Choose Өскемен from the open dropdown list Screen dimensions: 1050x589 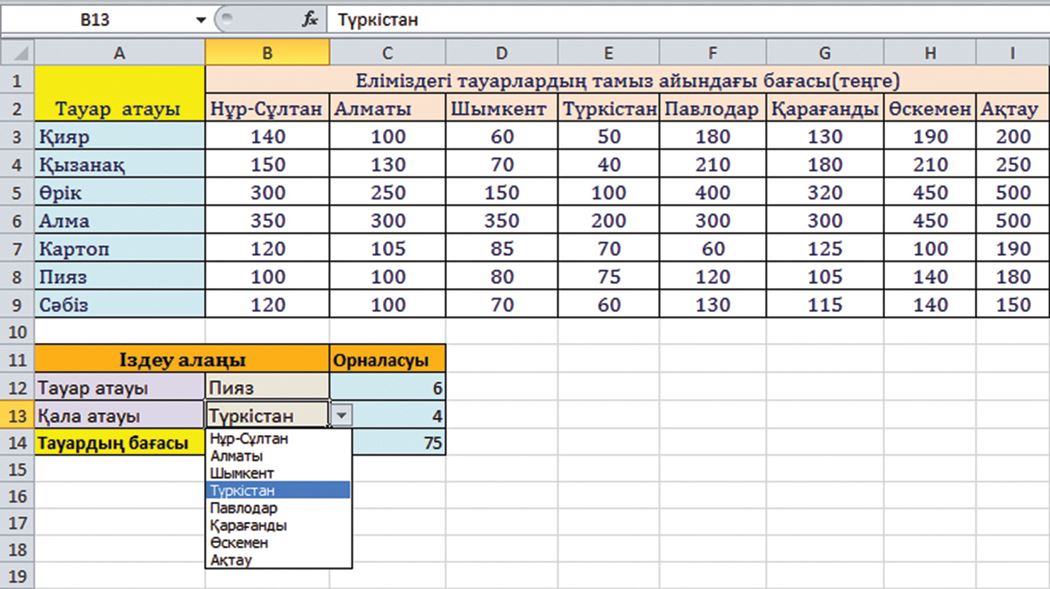tap(278, 543)
